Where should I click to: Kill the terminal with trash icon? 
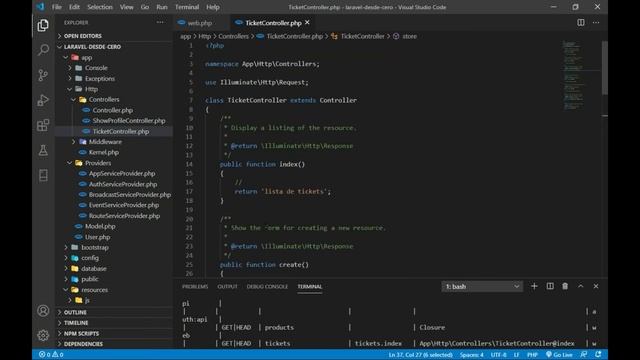coord(565,286)
